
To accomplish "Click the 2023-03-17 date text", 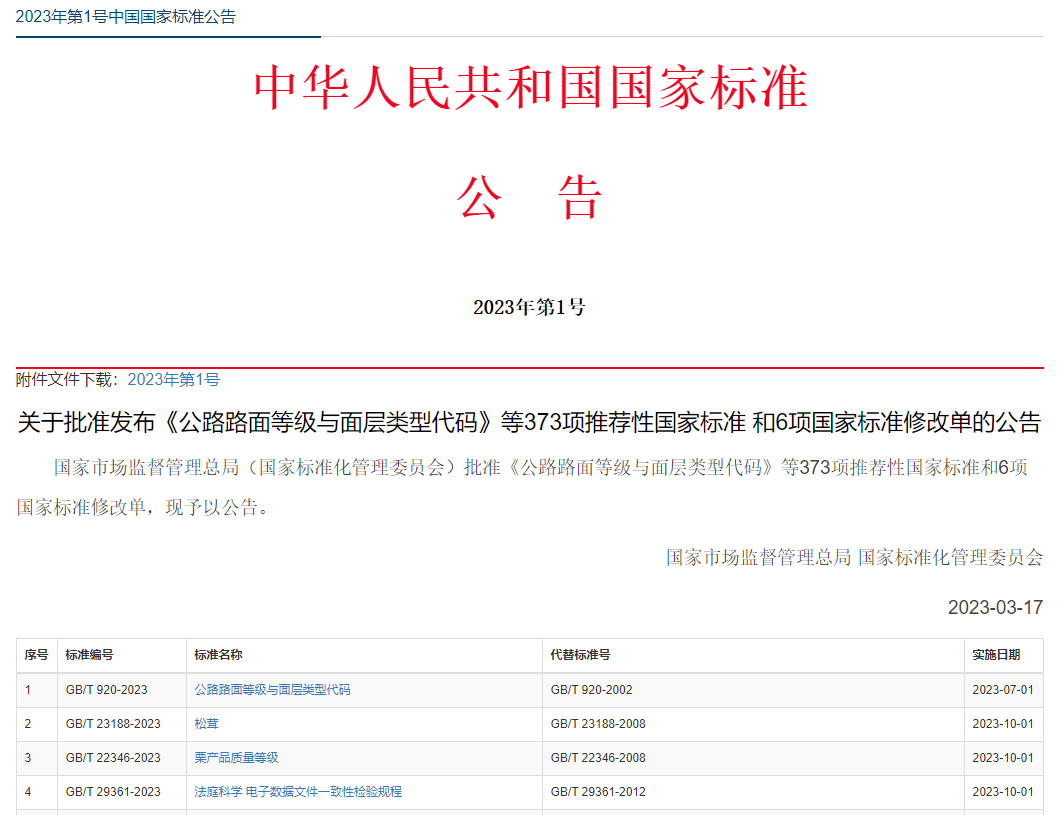I will 993,606.
